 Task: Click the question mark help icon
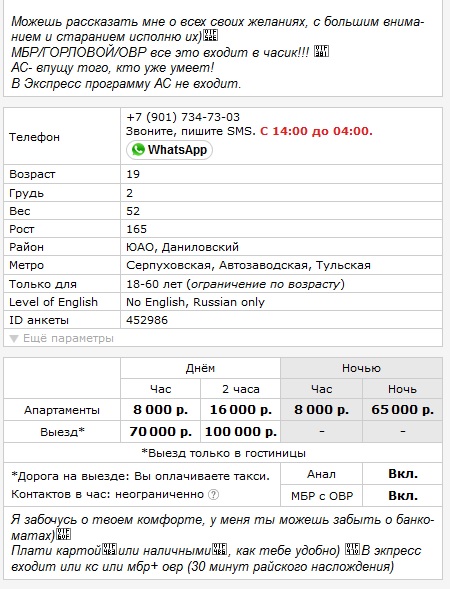(213, 494)
